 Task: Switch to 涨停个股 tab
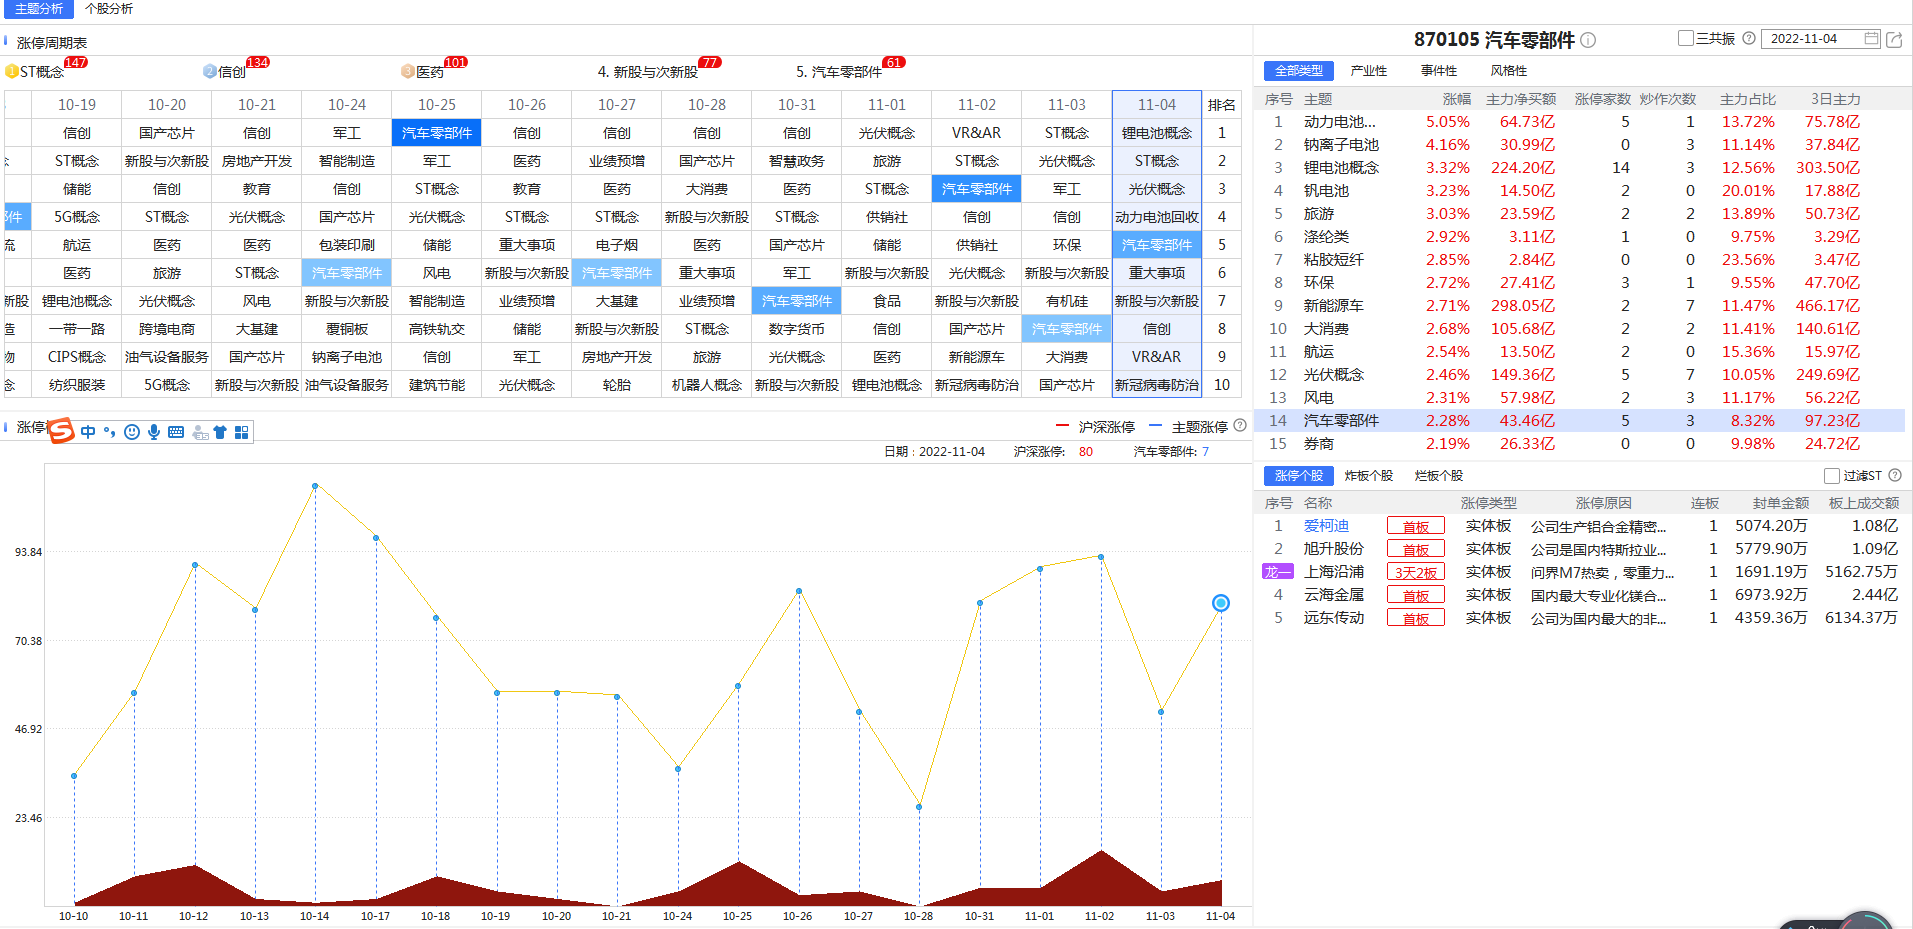[x=1299, y=476]
